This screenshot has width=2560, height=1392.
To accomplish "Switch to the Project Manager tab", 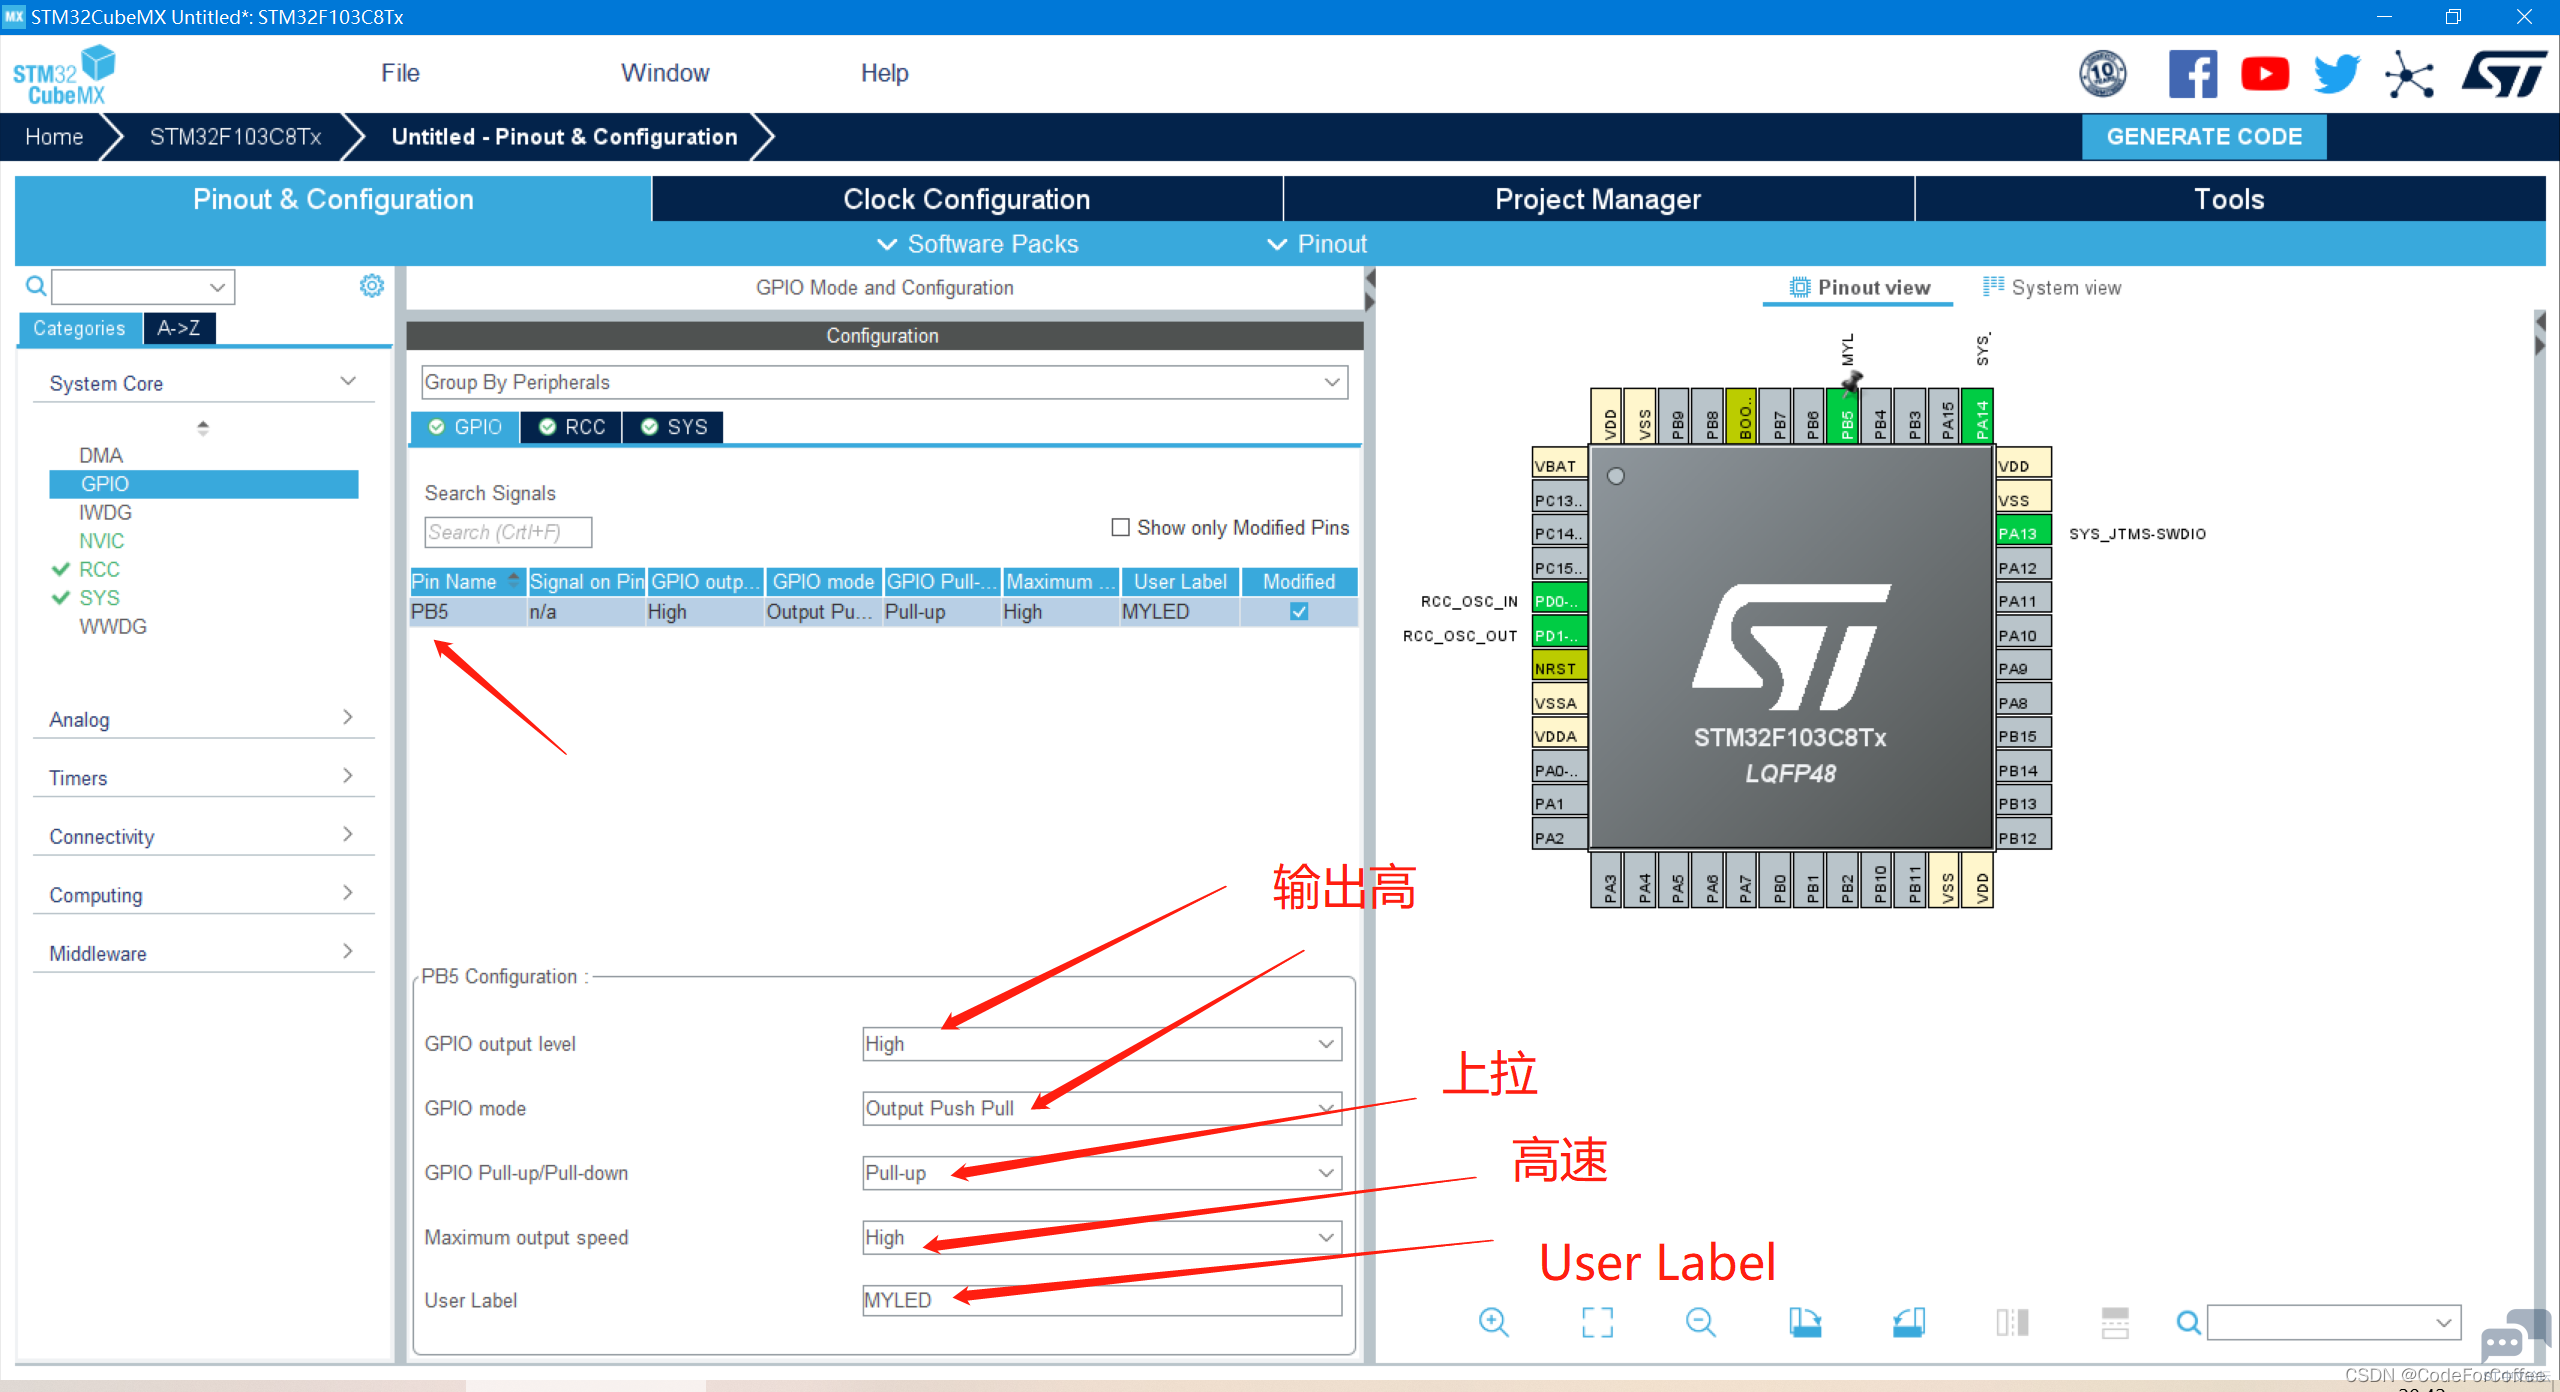I will (1598, 199).
